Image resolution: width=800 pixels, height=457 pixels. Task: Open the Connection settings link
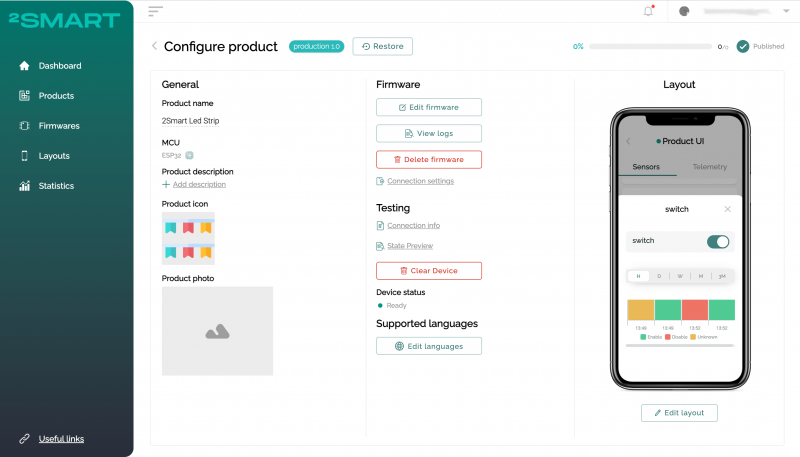420,181
